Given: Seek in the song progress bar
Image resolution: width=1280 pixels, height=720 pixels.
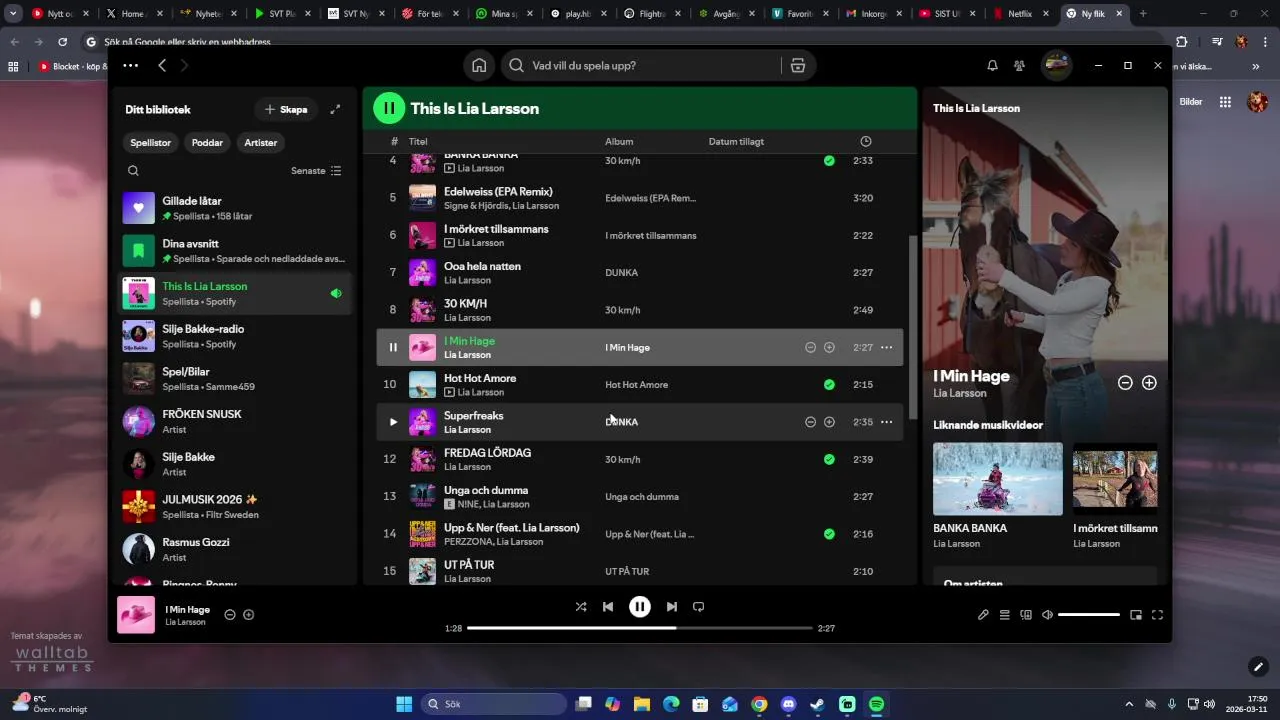Looking at the screenshot, I should [x=640, y=628].
